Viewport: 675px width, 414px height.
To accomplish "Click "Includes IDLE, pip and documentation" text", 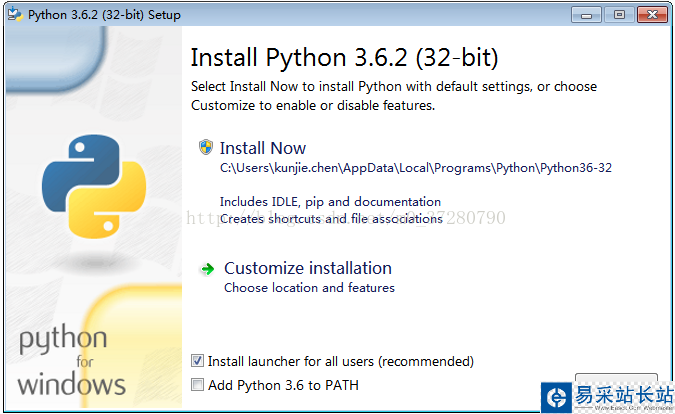I will 330,201.
